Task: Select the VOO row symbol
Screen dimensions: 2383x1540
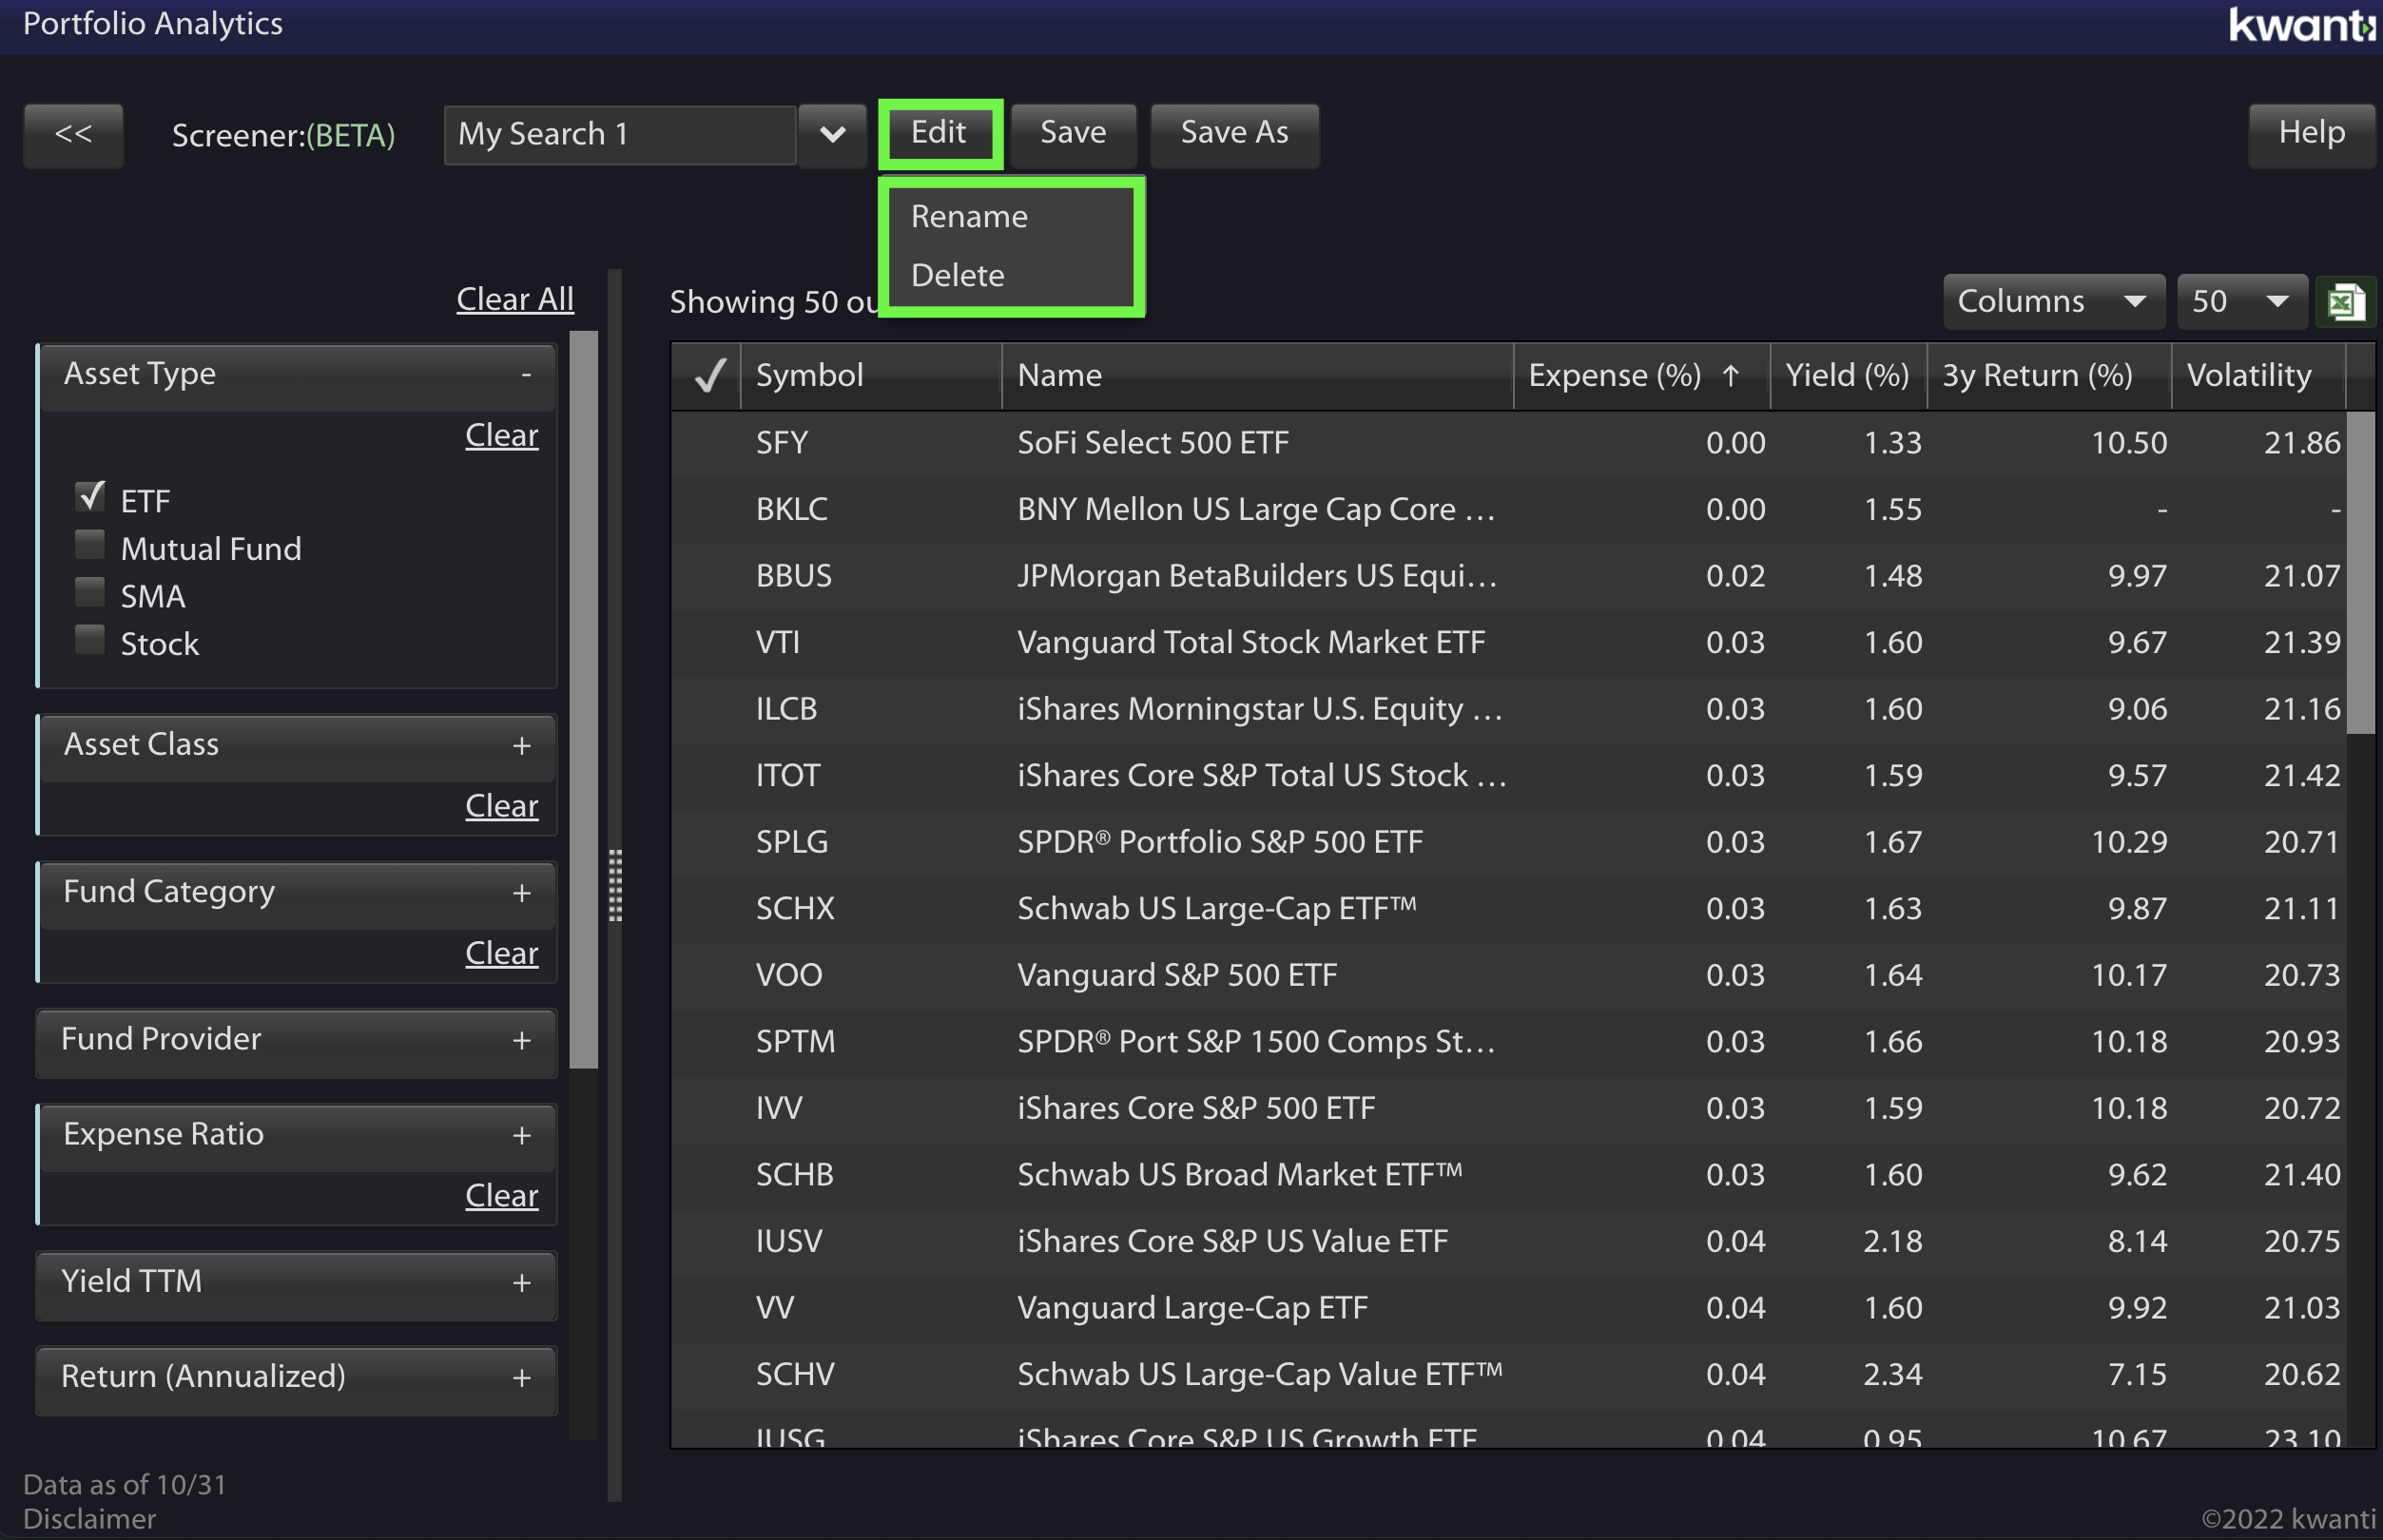Action: pos(788,975)
